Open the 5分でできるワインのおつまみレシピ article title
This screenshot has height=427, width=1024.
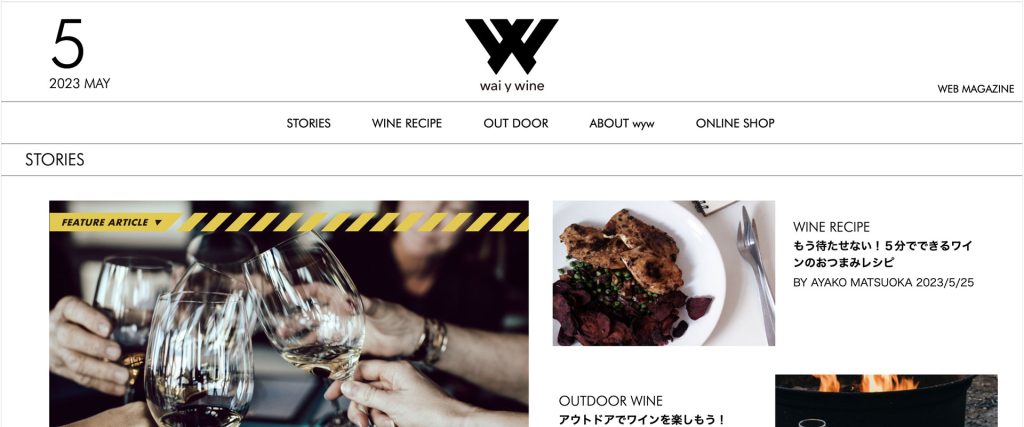click(x=882, y=254)
